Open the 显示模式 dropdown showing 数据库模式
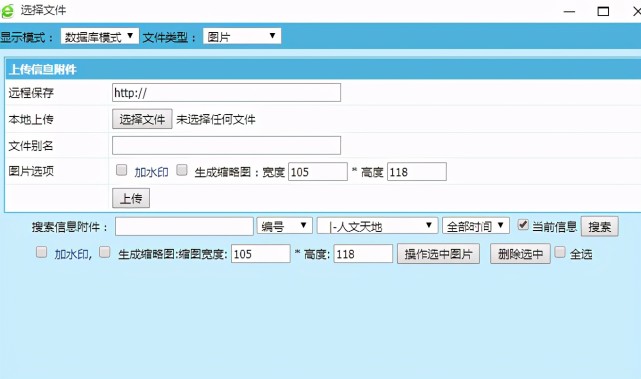This screenshot has width=641, height=379. 100,36
